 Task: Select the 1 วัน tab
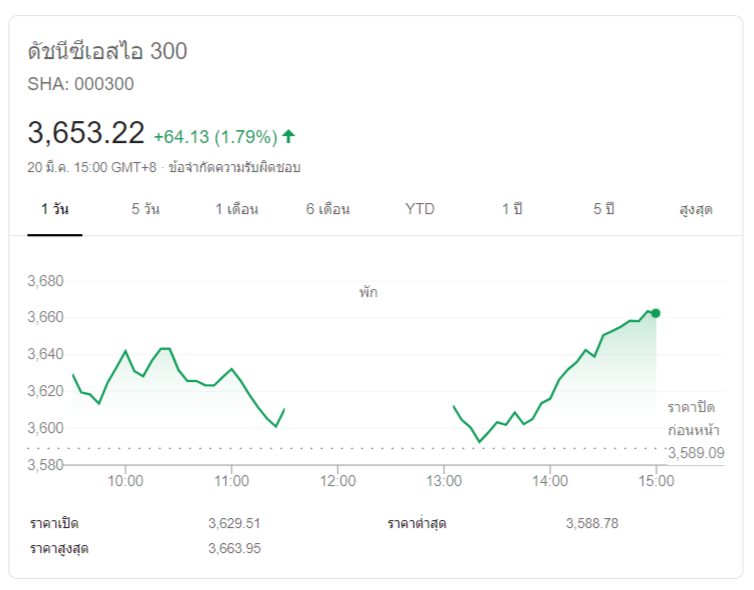pos(55,209)
